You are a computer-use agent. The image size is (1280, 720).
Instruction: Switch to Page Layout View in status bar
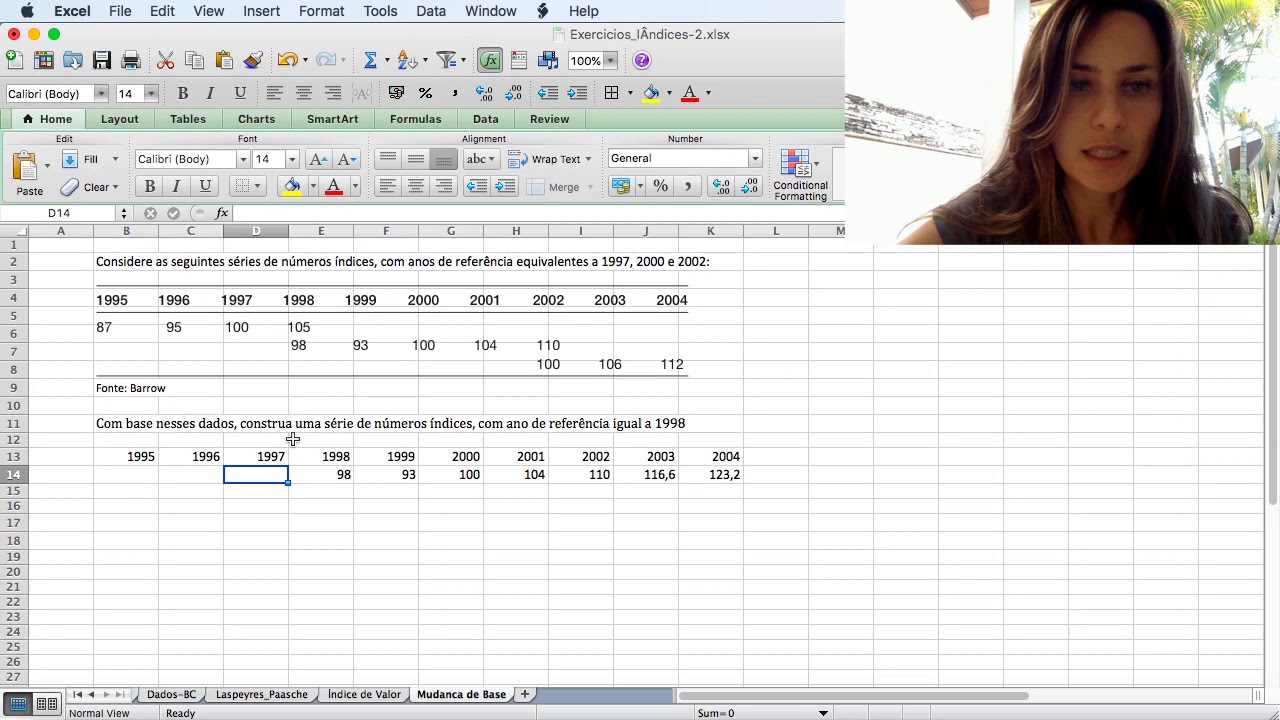tap(46, 704)
